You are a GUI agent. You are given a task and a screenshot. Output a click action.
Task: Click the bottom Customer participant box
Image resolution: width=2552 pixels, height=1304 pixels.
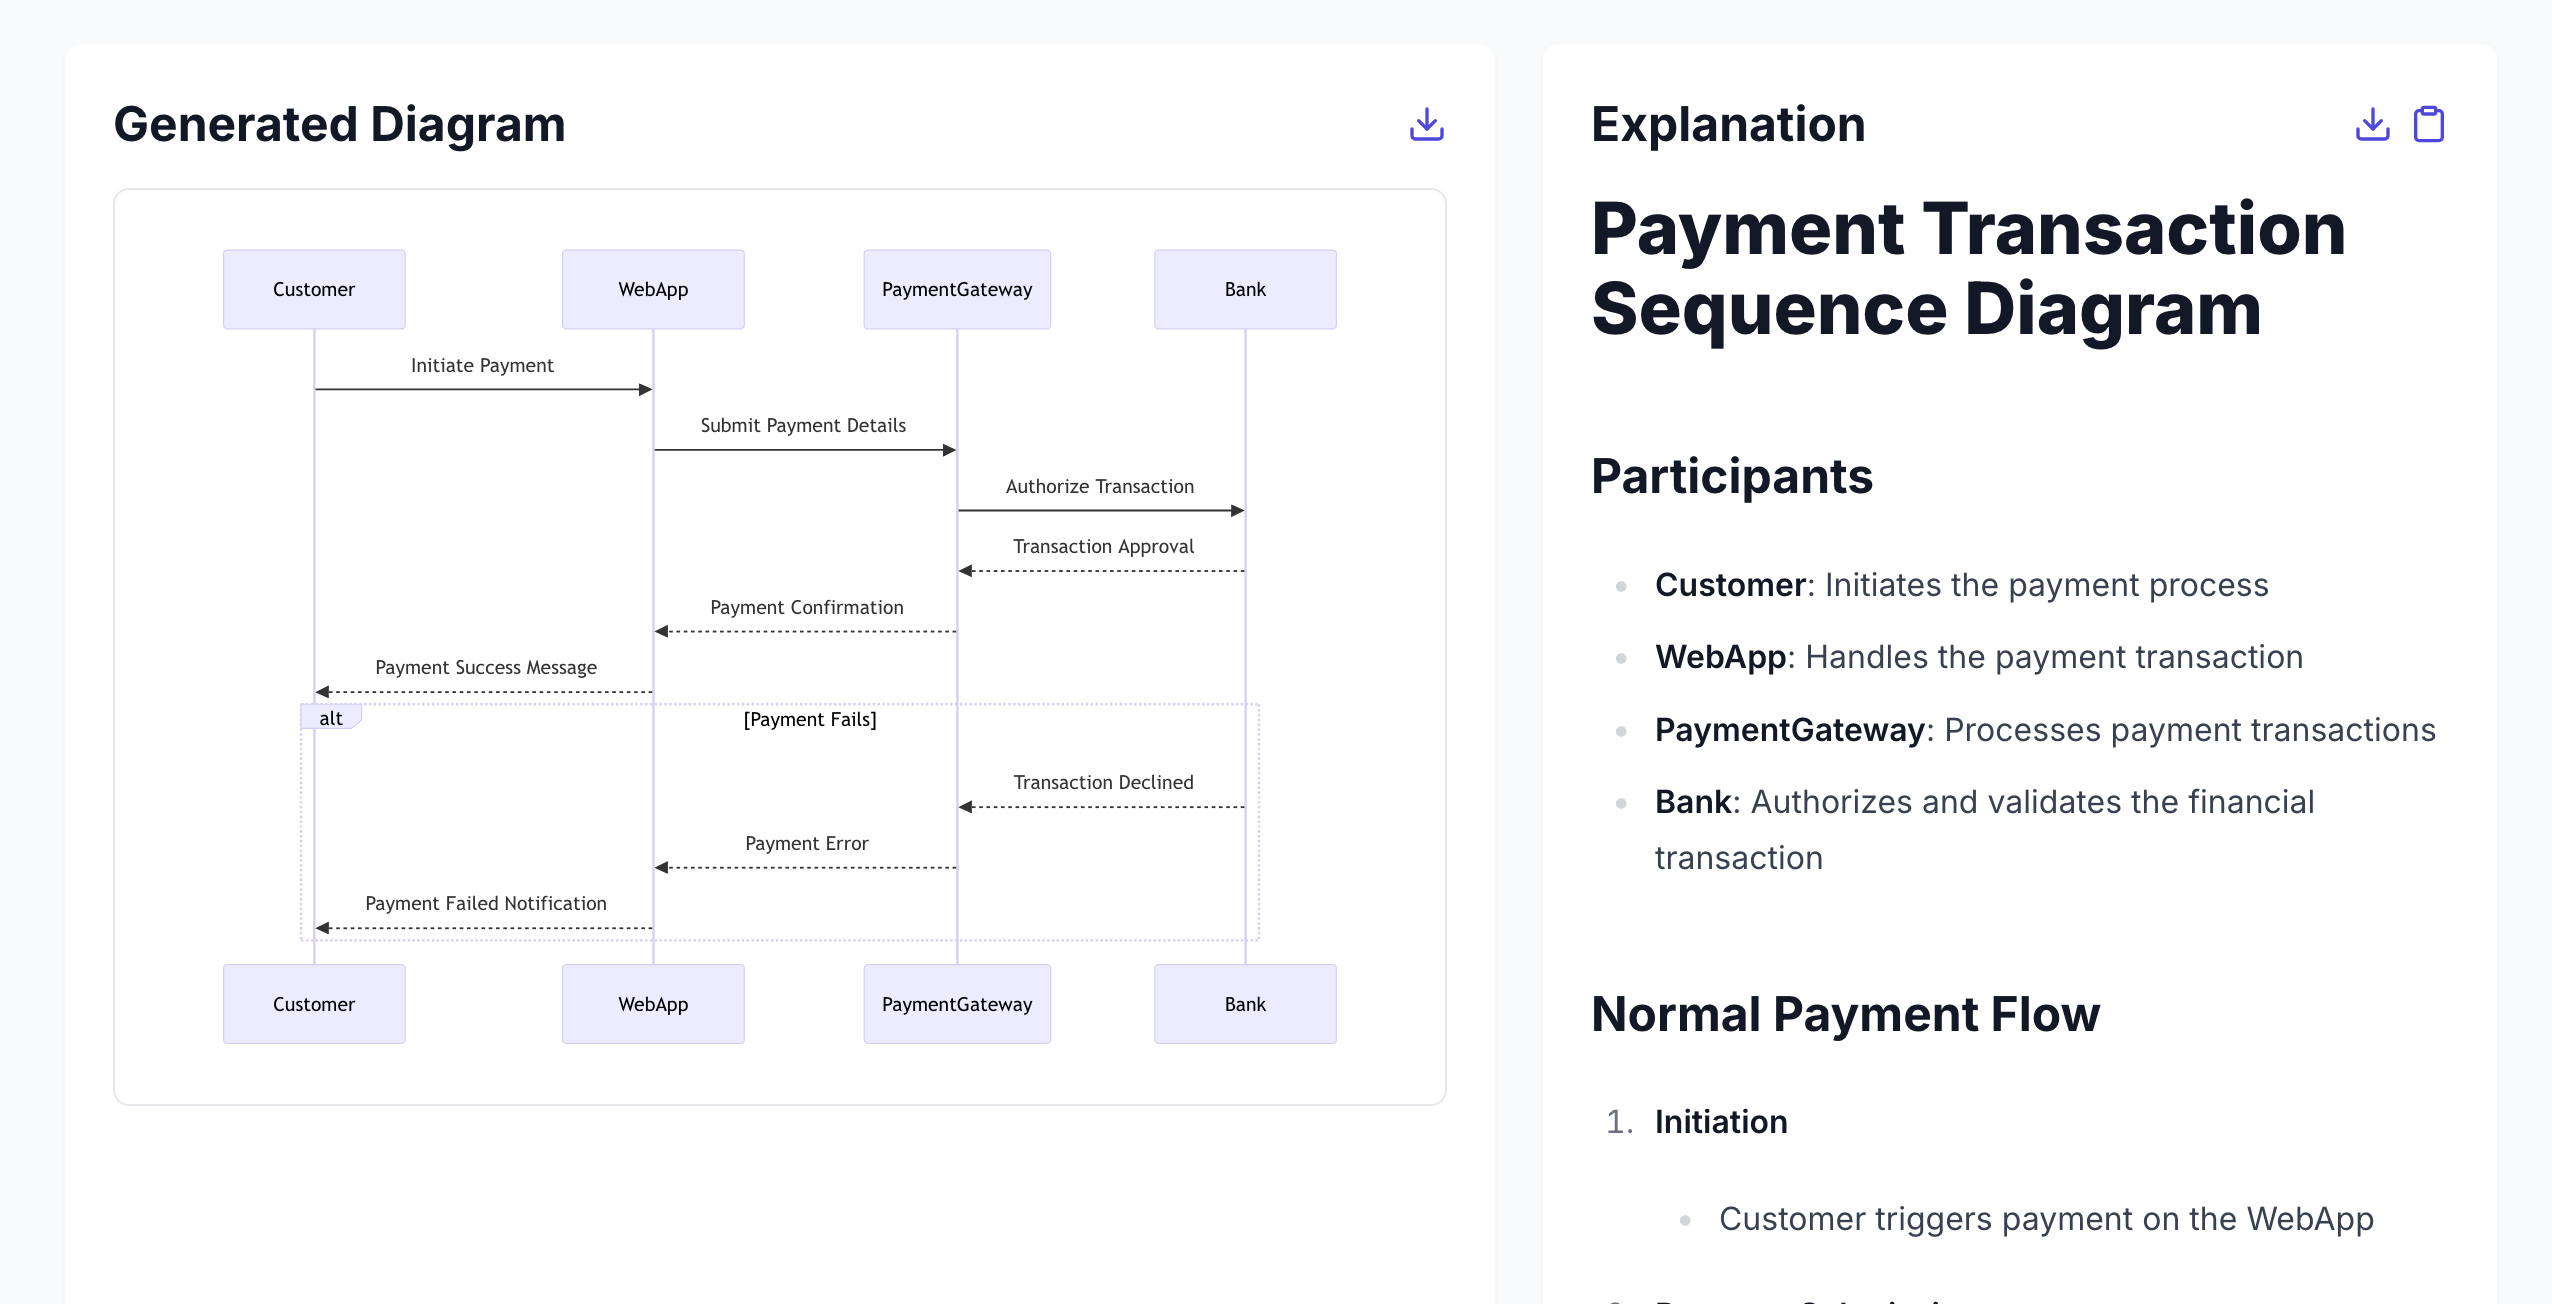pyautogui.click(x=314, y=1004)
